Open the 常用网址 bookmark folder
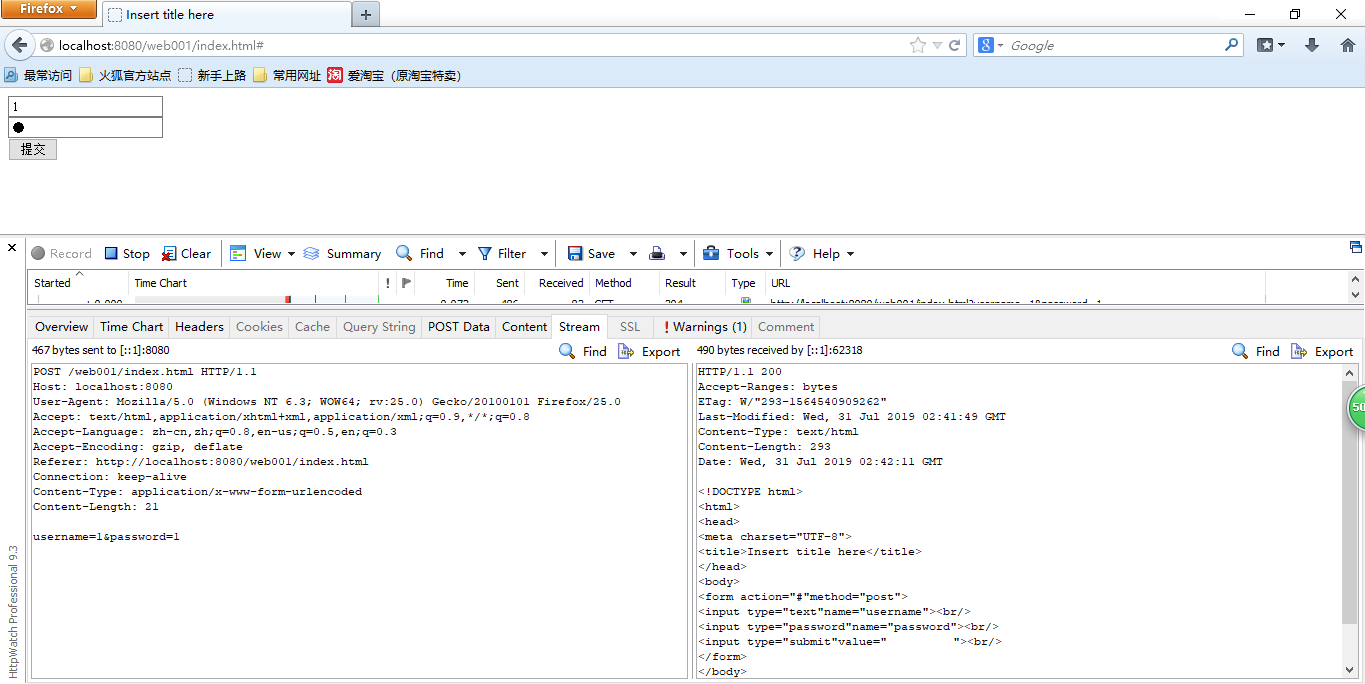This screenshot has width=1365, height=684. point(287,75)
